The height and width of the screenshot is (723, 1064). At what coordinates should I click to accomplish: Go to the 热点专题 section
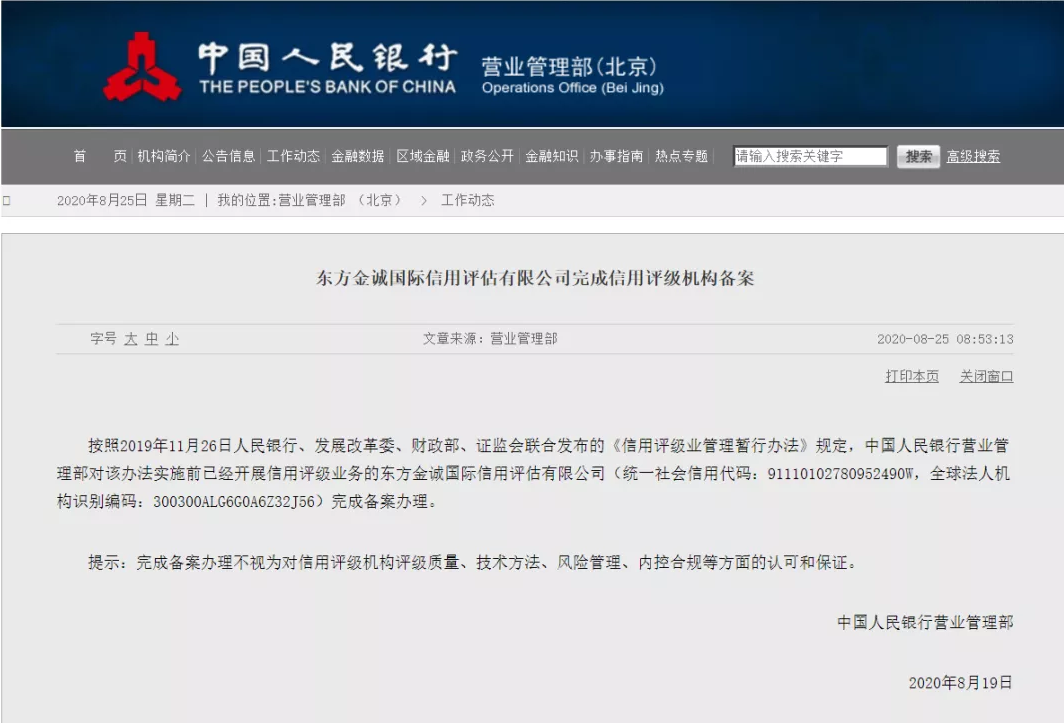pos(681,156)
